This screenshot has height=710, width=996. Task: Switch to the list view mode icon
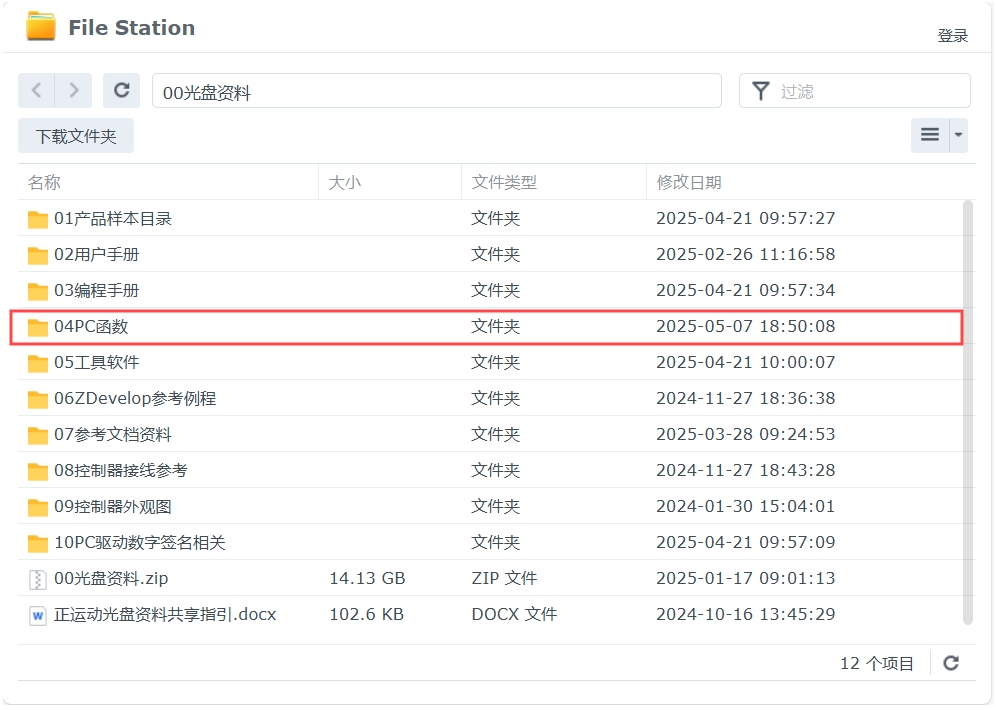tap(930, 135)
